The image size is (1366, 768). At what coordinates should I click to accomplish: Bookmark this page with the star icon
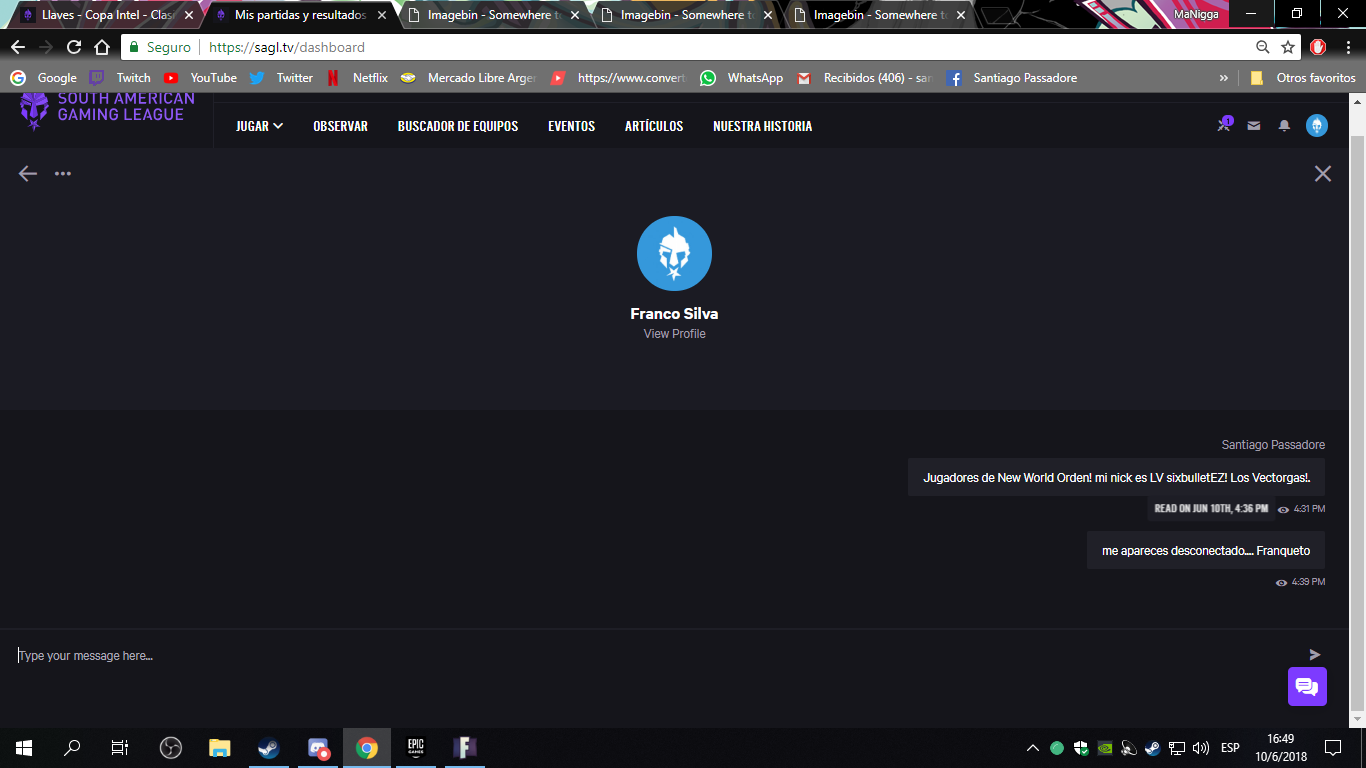point(1288,47)
